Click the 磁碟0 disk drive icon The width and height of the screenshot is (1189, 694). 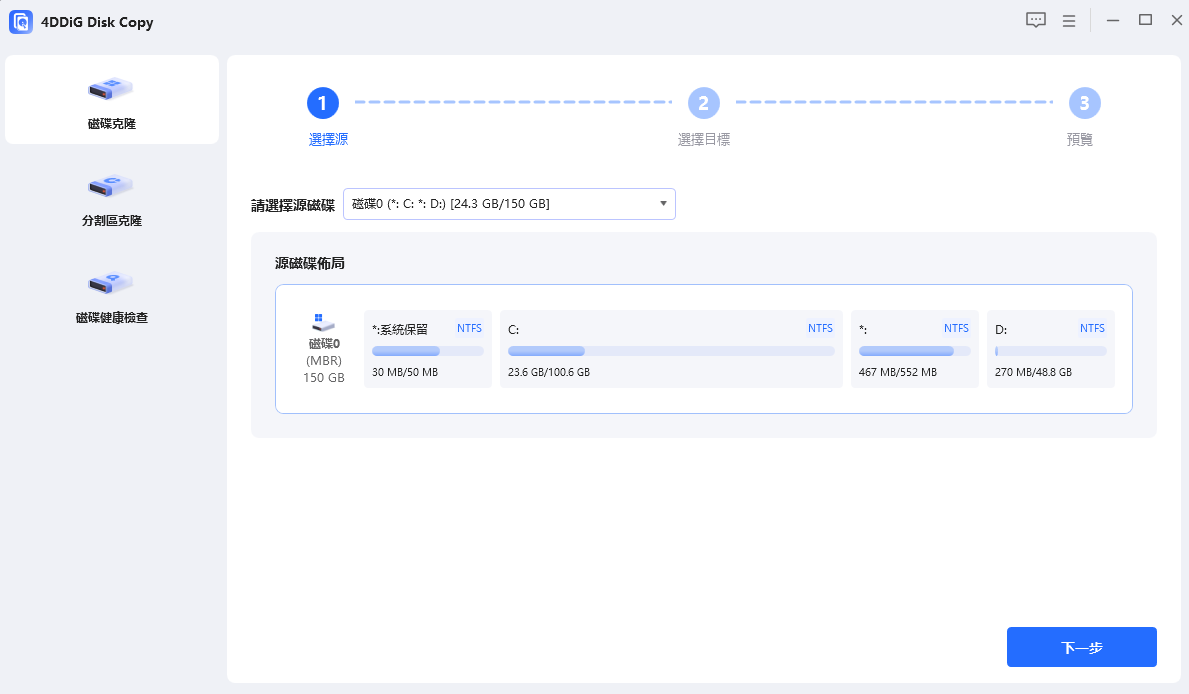(323, 322)
